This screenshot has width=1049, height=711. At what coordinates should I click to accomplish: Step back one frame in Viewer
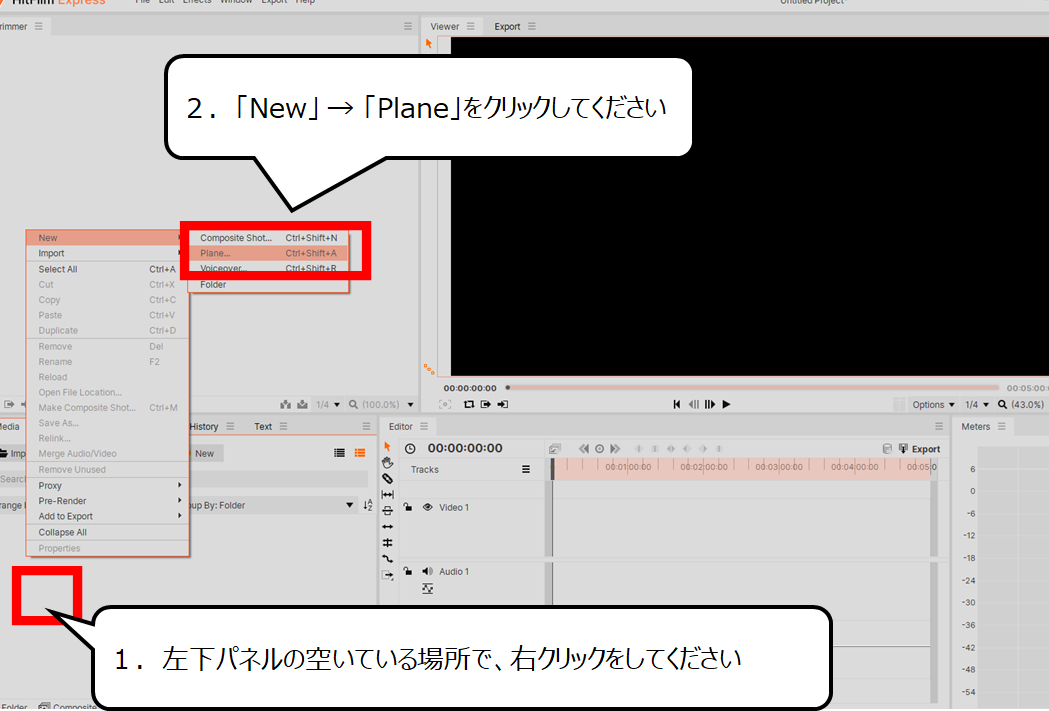pos(693,404)
